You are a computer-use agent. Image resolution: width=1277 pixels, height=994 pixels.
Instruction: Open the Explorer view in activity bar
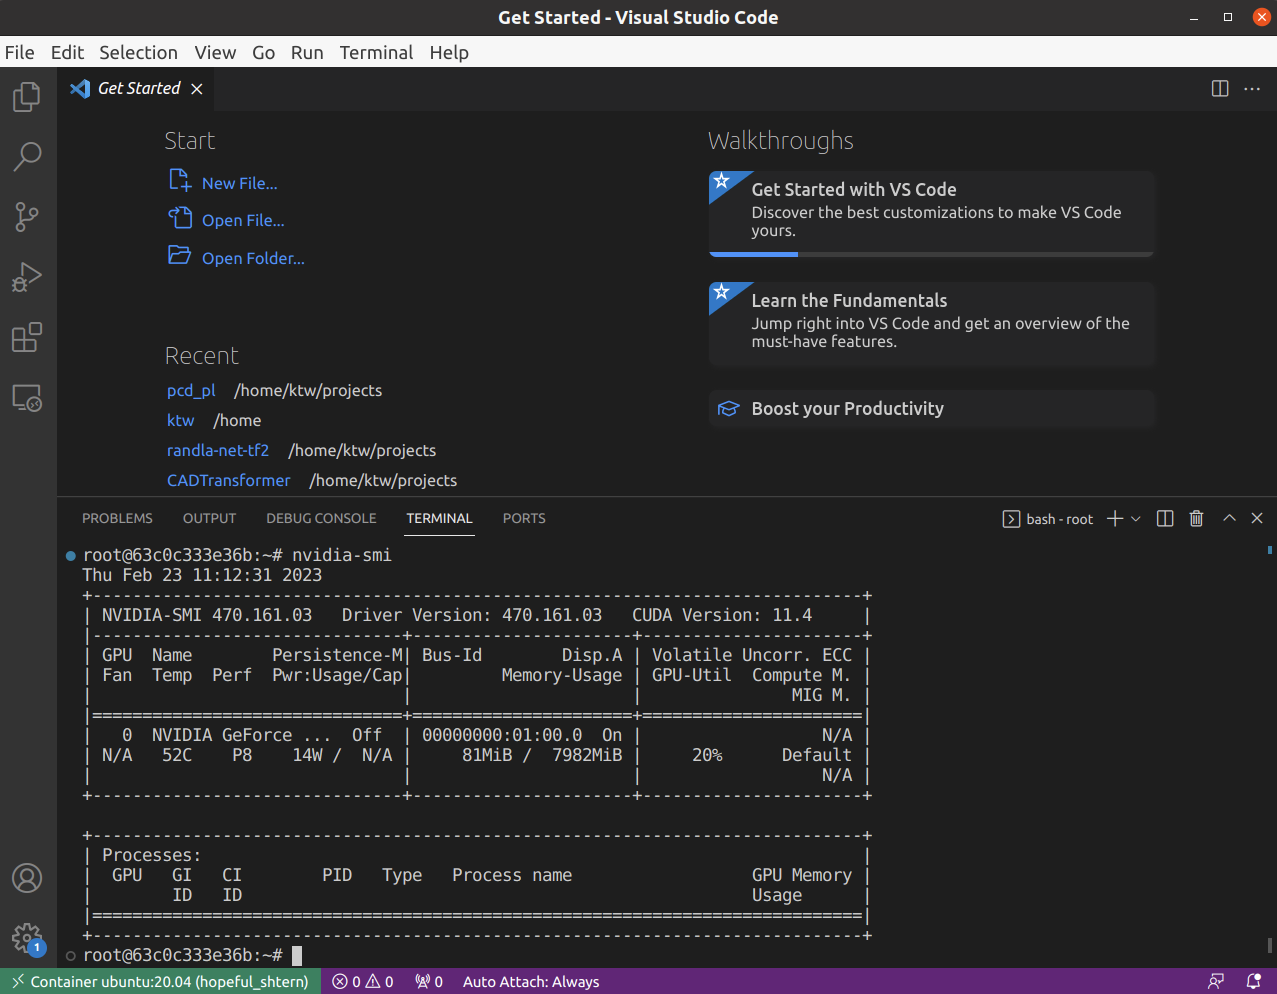(x=27, y=97)
